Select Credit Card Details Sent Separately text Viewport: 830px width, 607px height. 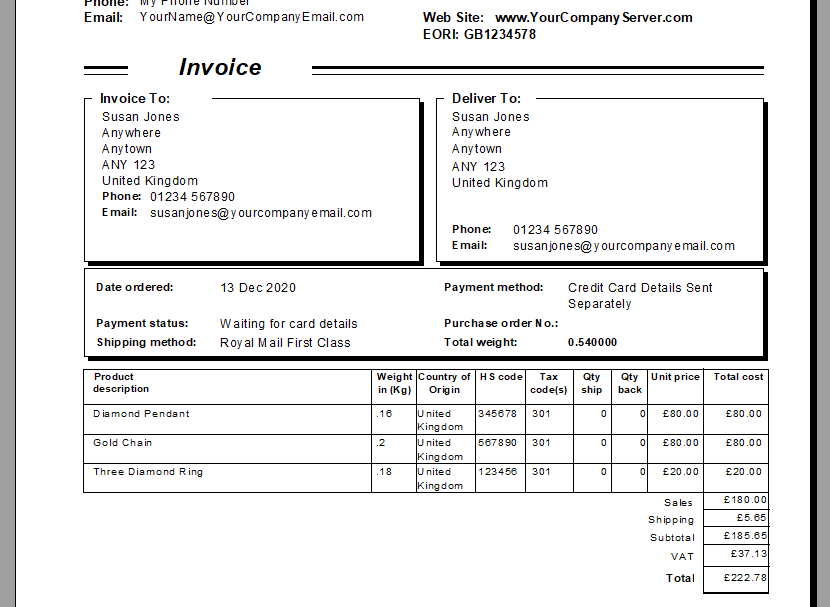[640, 296]
